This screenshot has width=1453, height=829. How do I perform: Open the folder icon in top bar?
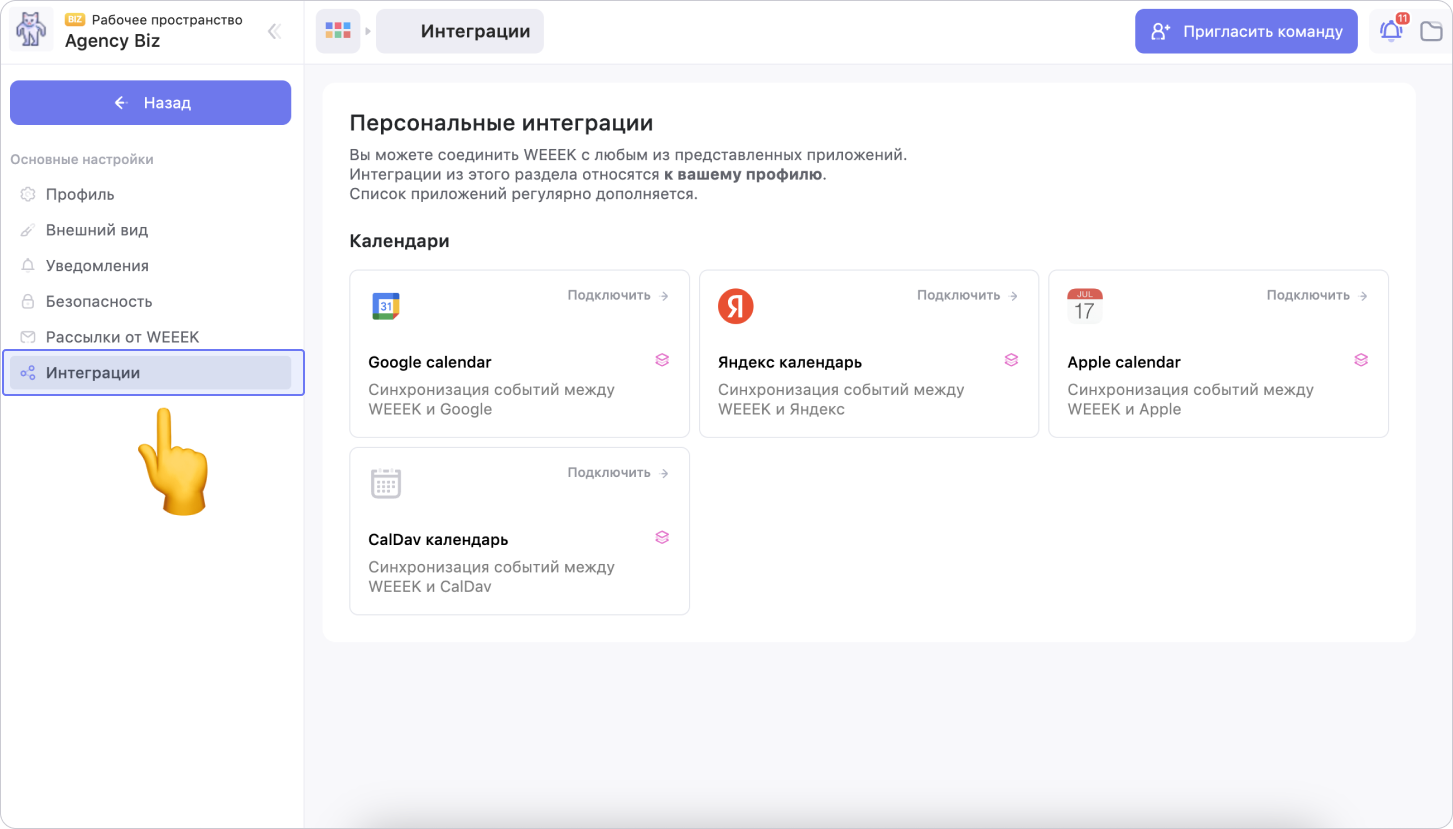1431,31
